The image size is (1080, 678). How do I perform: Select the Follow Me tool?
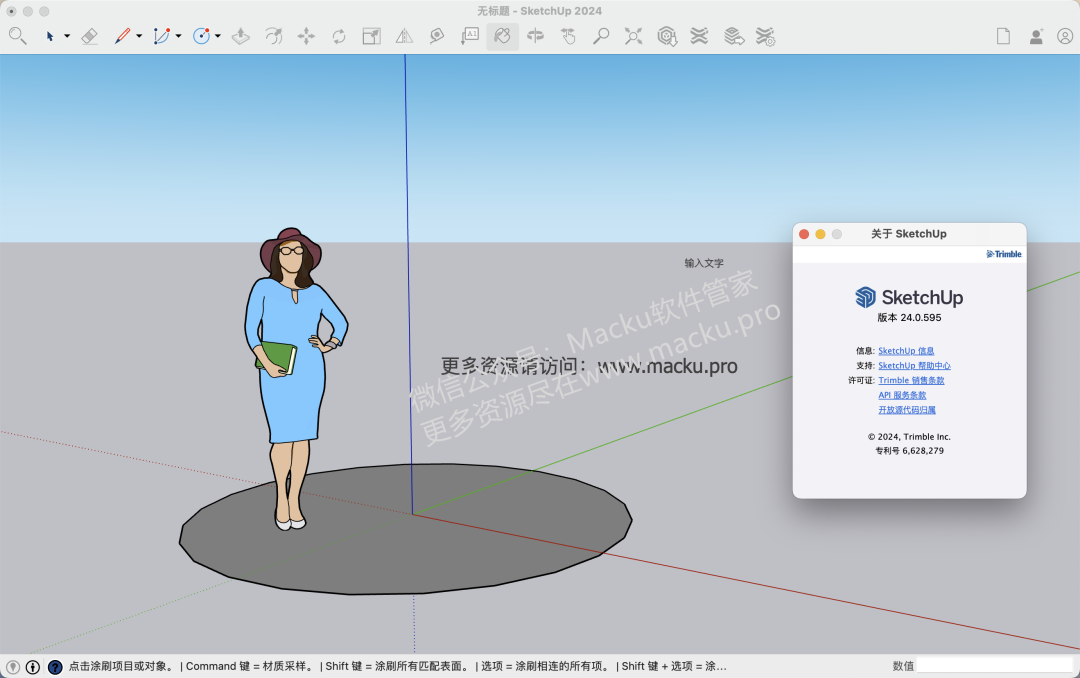[x=273, y=36]
